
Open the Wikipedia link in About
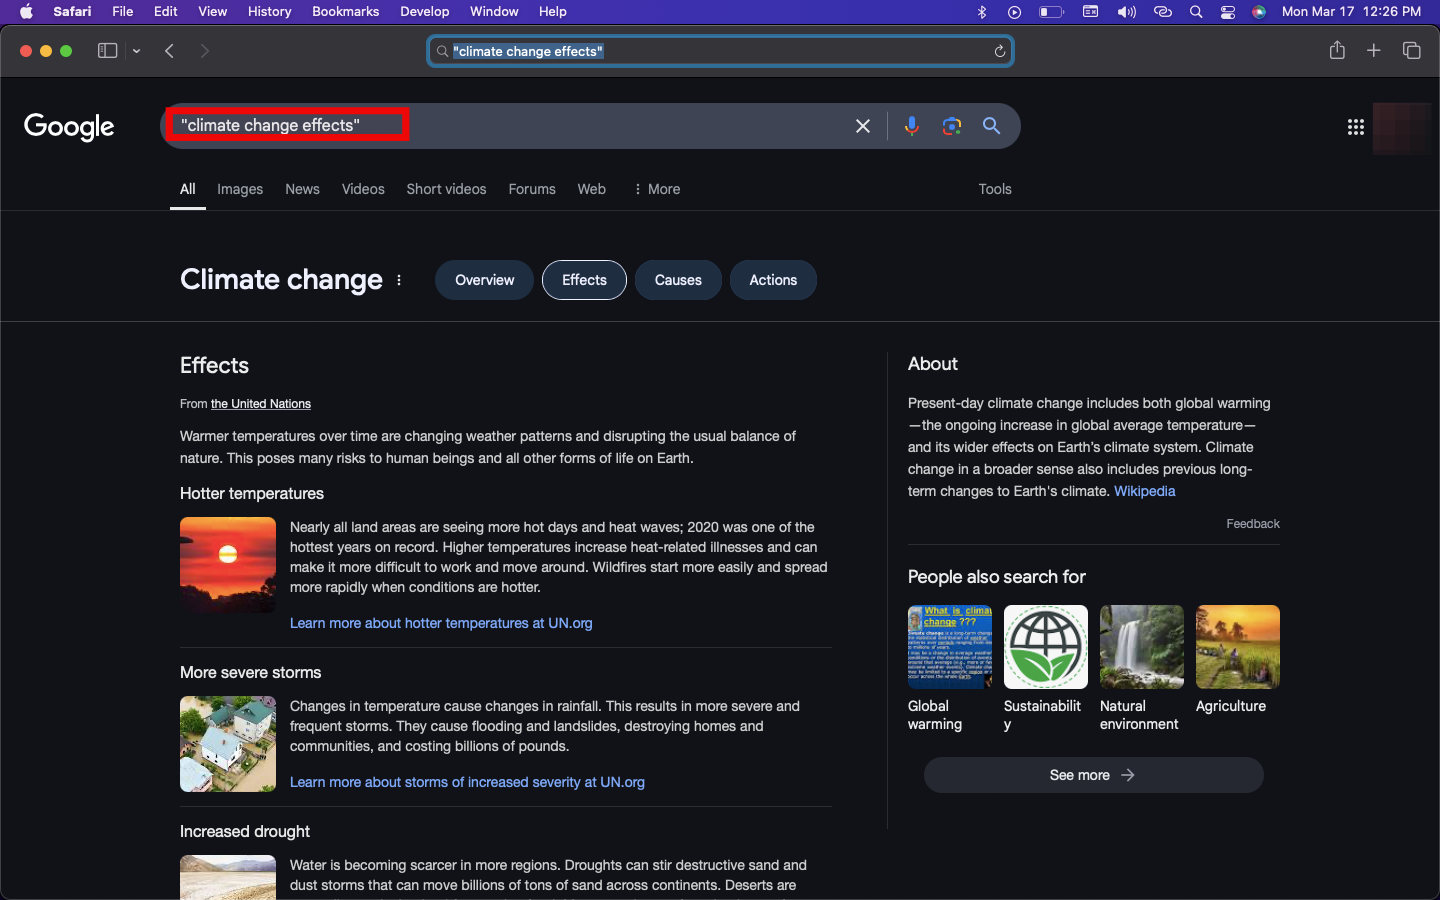click(1144, 491)
